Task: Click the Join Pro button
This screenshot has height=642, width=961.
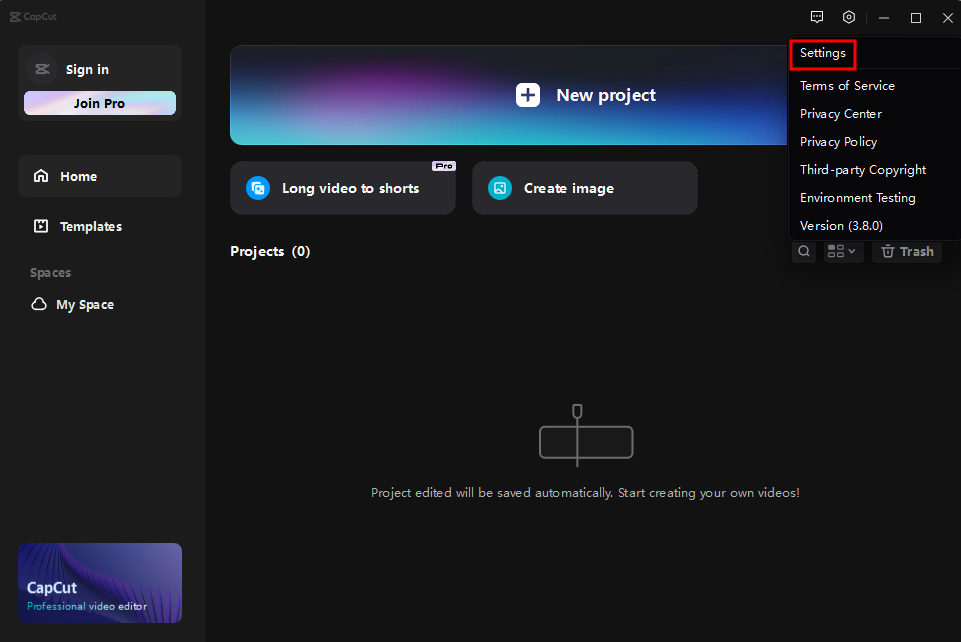Action: tap(100, 103)
